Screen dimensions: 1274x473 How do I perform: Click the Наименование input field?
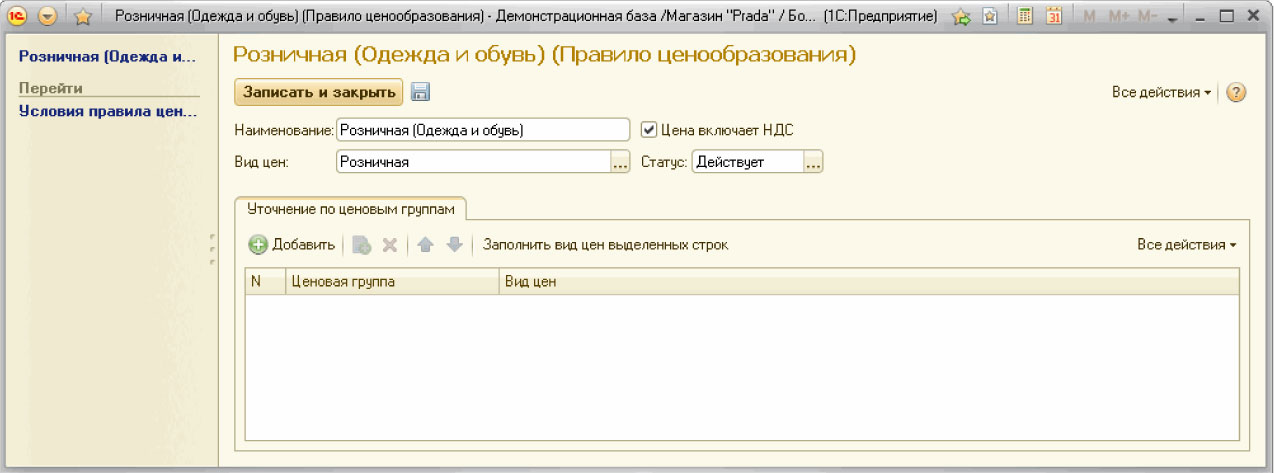click(483, 130)
